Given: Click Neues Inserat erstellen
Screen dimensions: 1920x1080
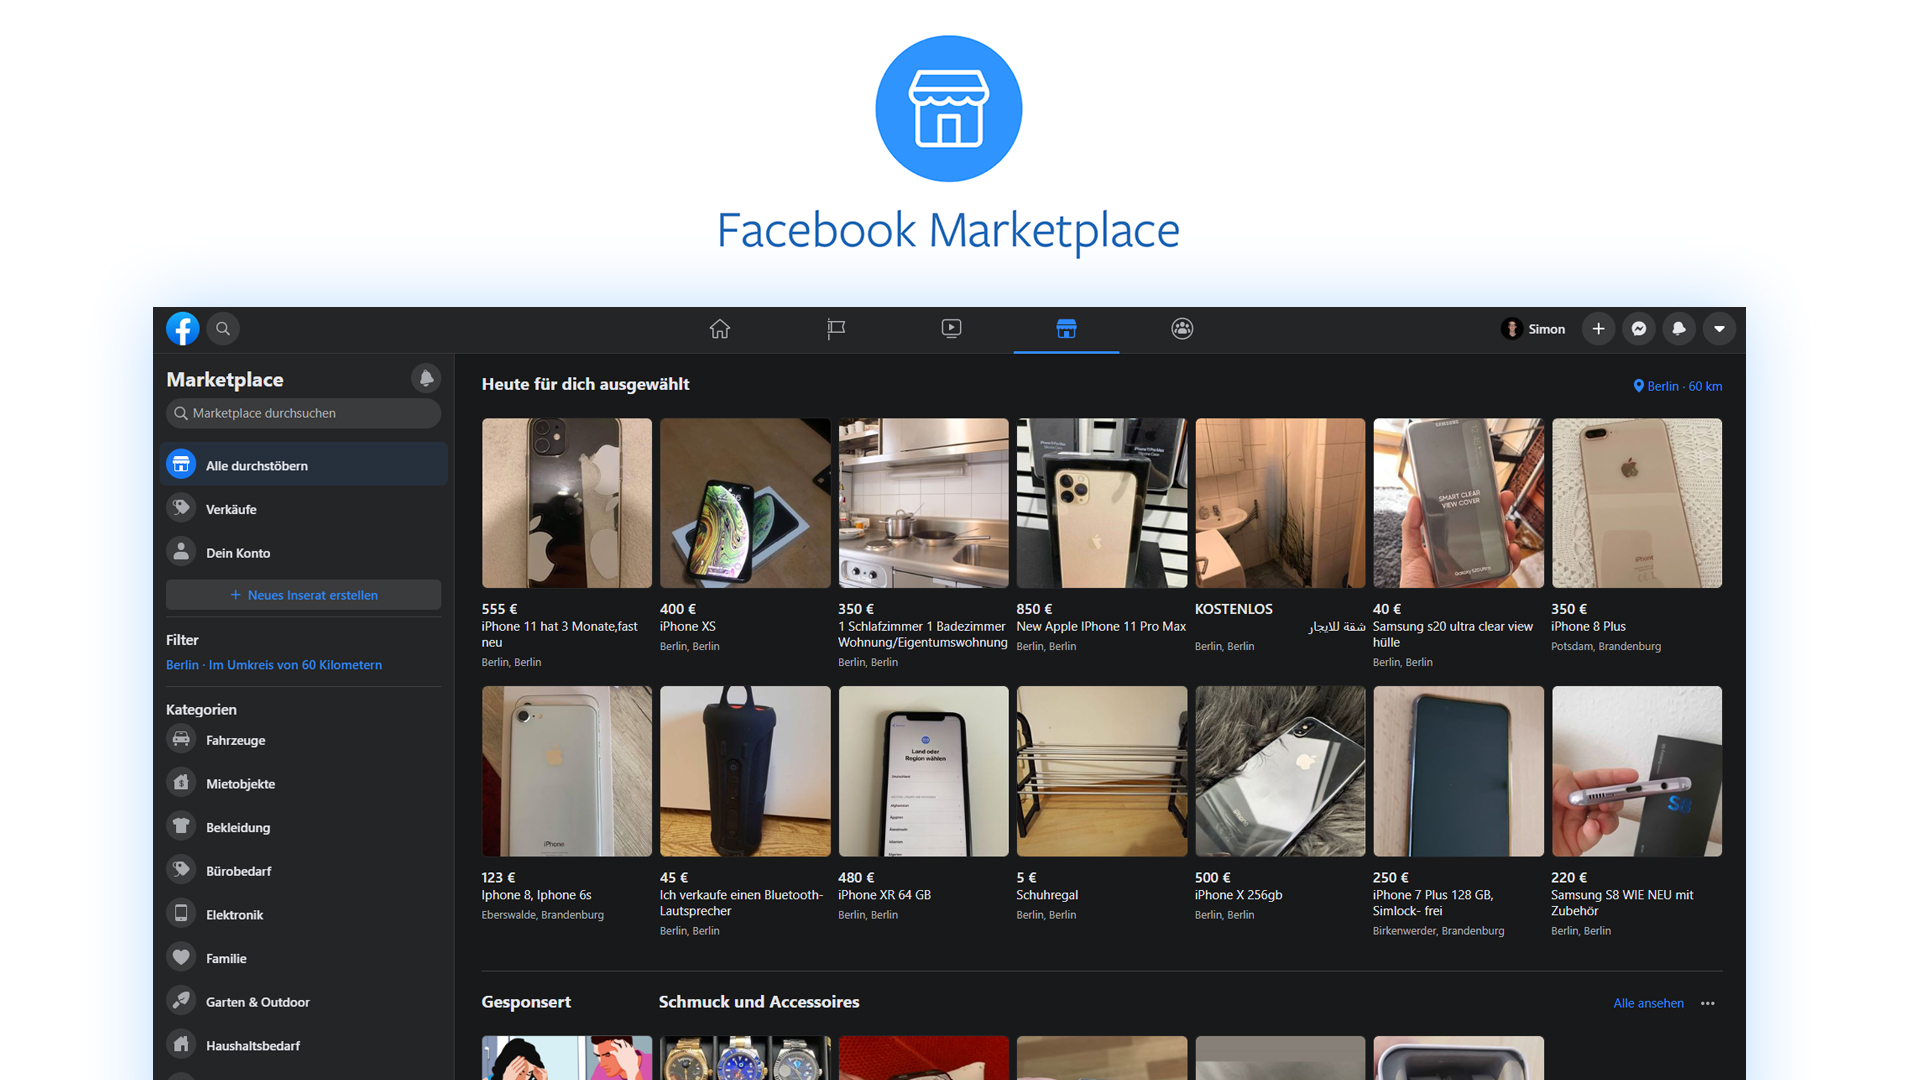Looking at the screenshot, I should point(303,595).
